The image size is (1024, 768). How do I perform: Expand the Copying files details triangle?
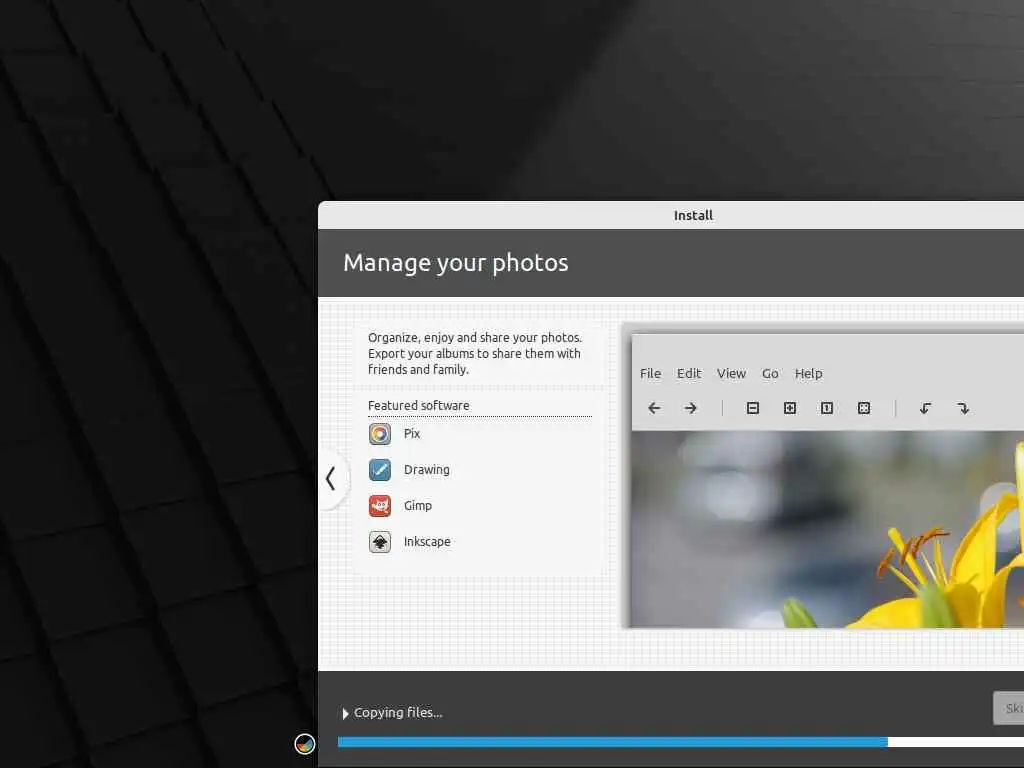[345, 714]
